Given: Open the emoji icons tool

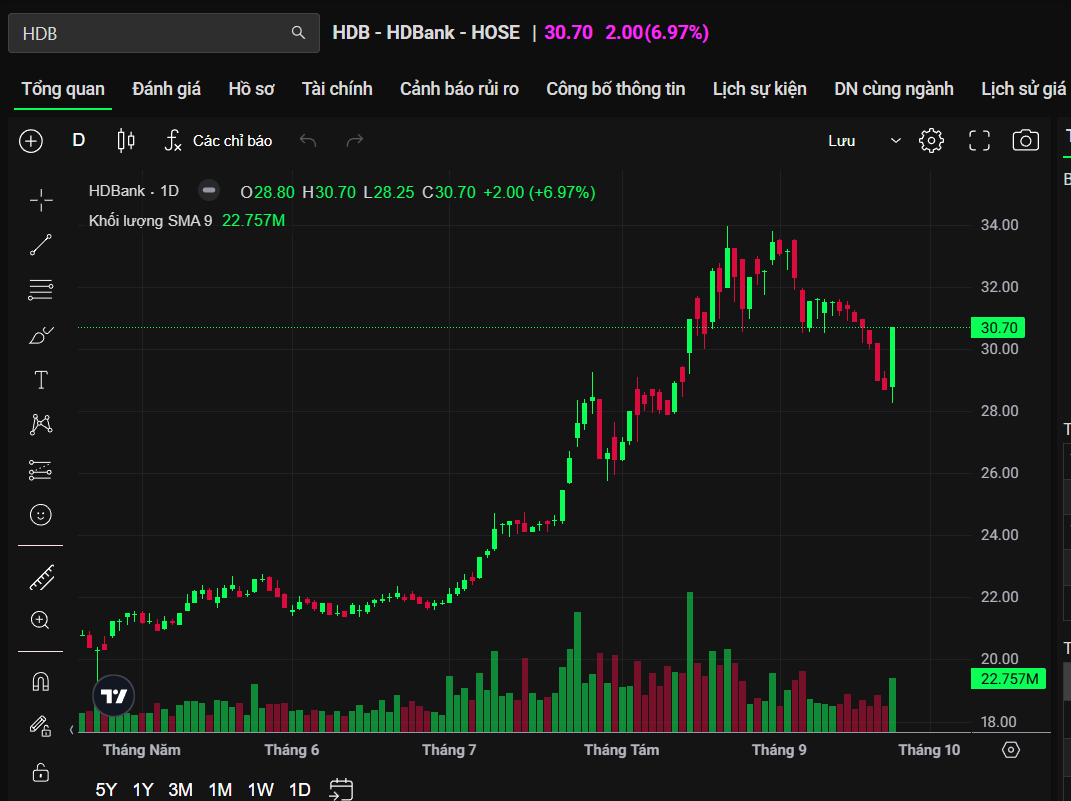Looking at the screenshot, I should (x=41, y=515).
